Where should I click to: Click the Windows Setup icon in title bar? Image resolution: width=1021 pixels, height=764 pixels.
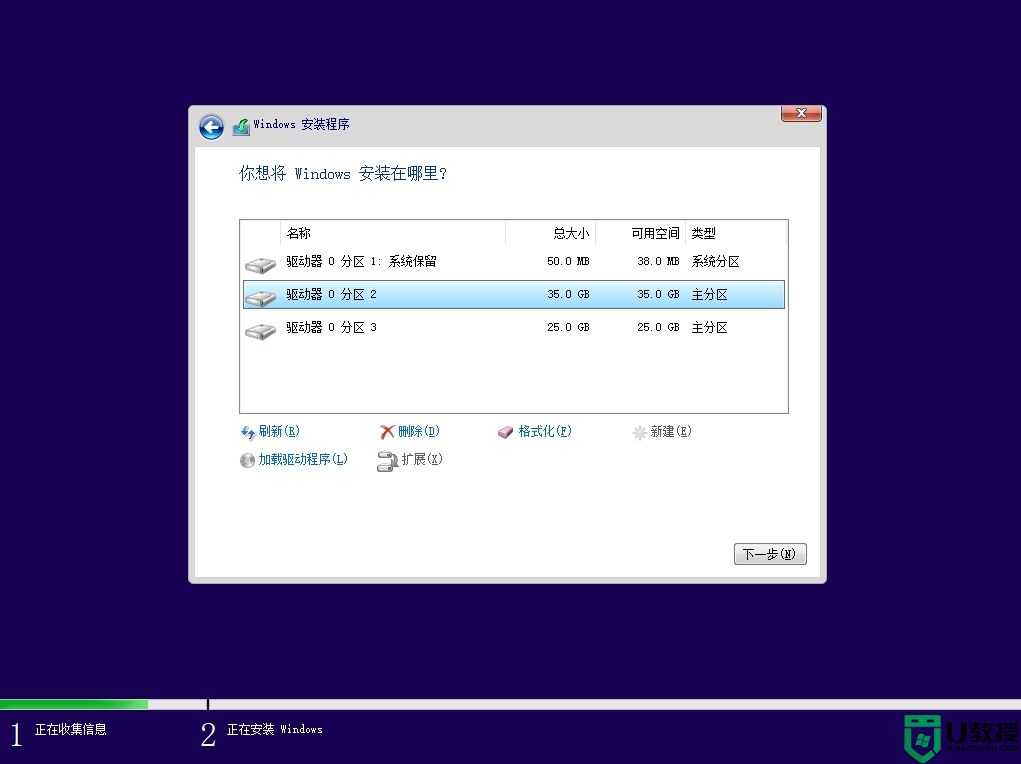coord(241,126)
